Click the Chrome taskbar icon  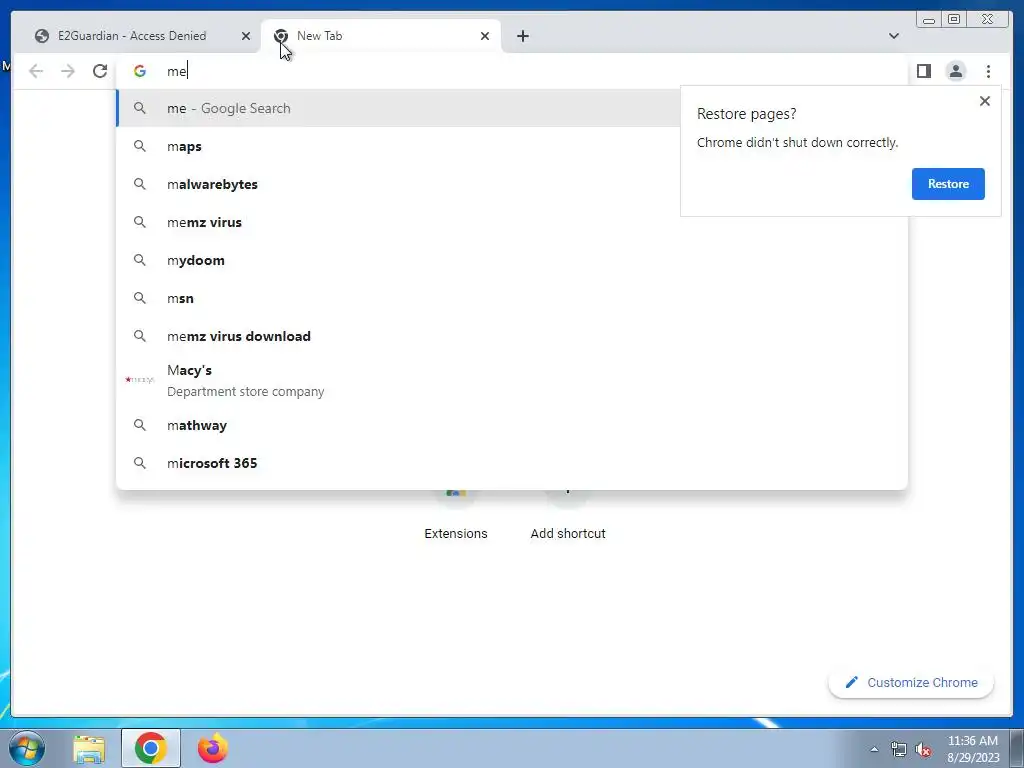tap(151, 748)
